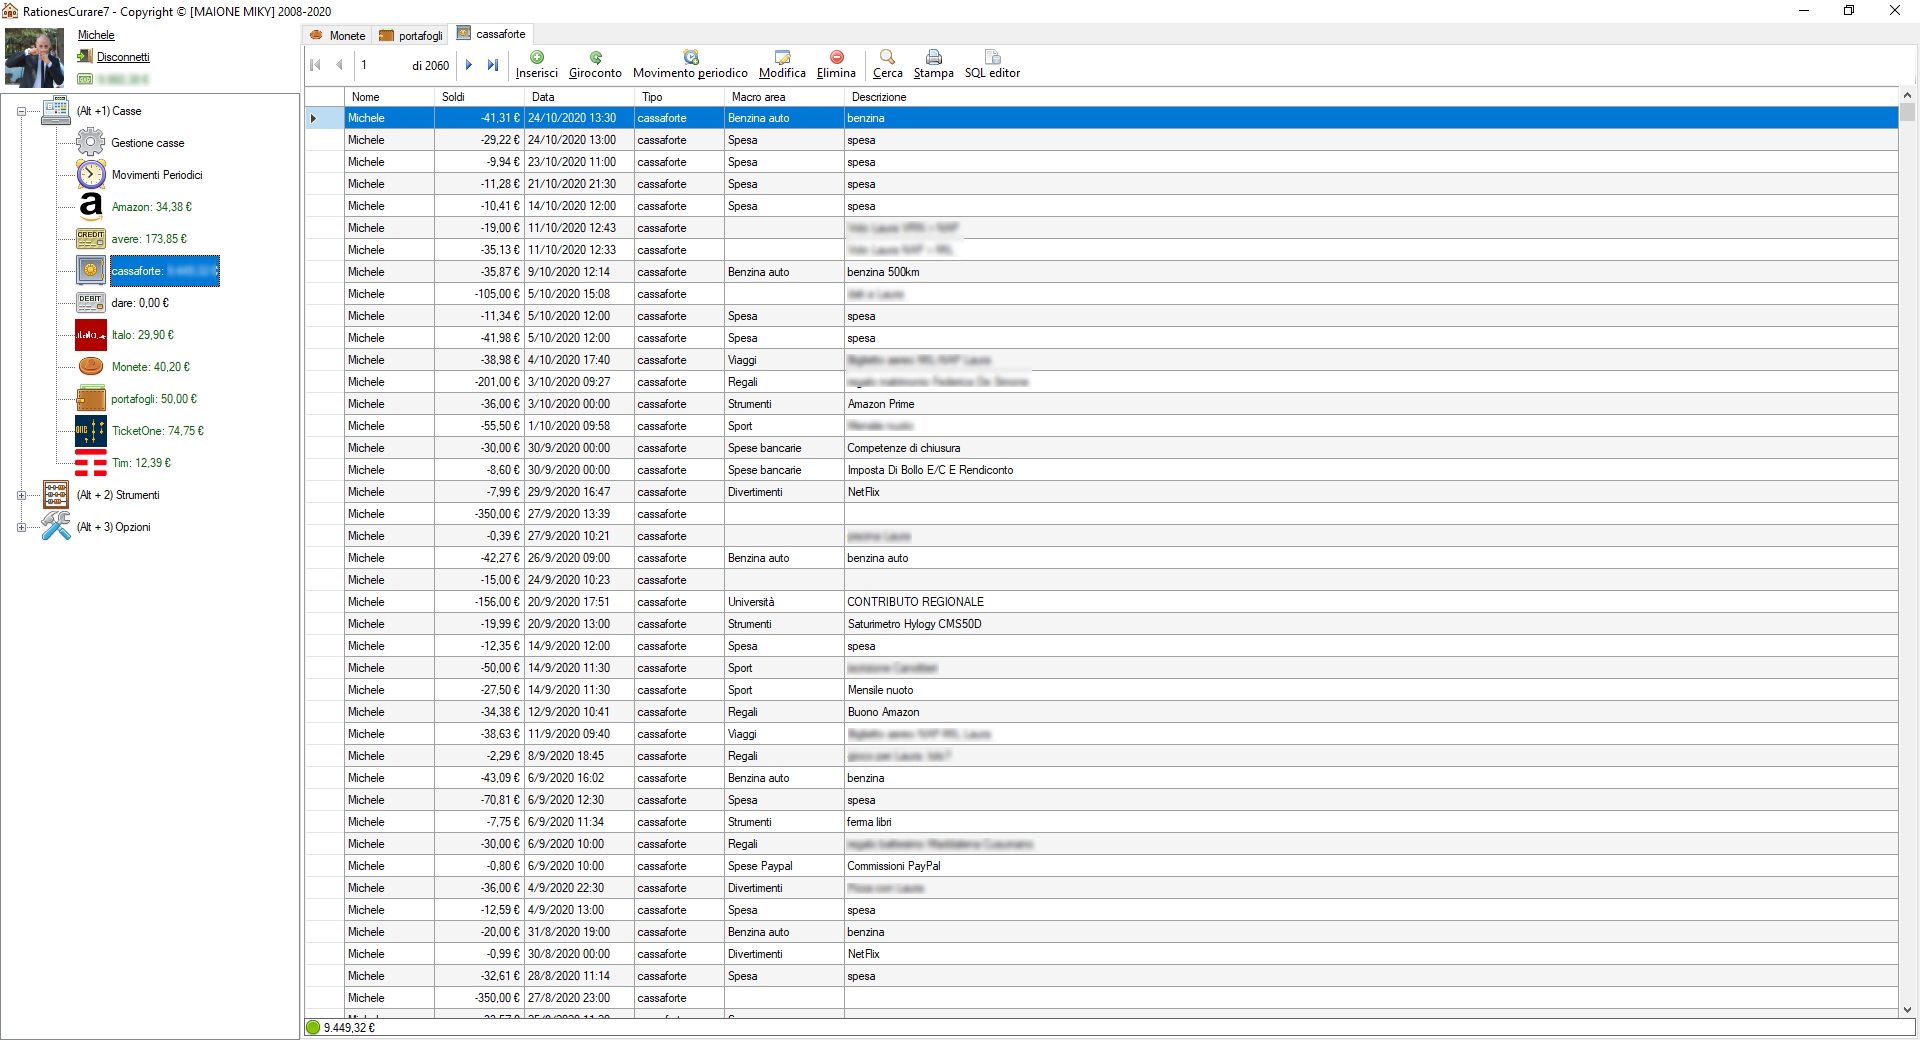Switch to the portafogli tab
The width and height of the screenshot is (1920, 1040).
click(x=411, y=35)
